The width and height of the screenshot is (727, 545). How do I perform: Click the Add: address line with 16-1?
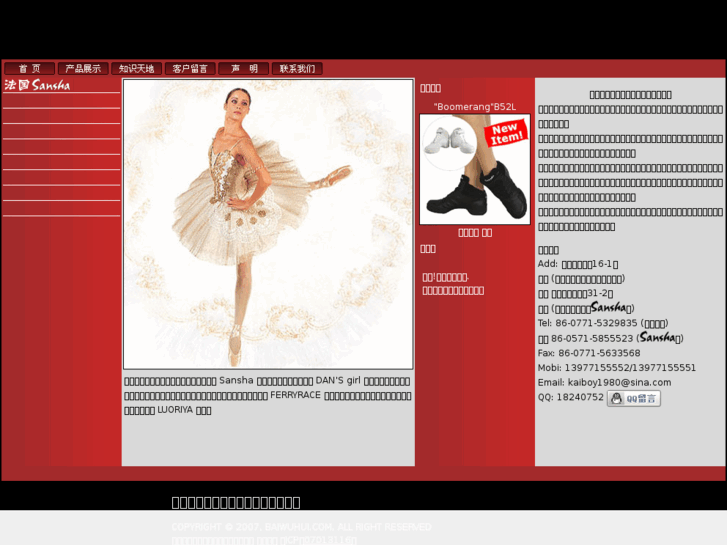tap(578, 264)
